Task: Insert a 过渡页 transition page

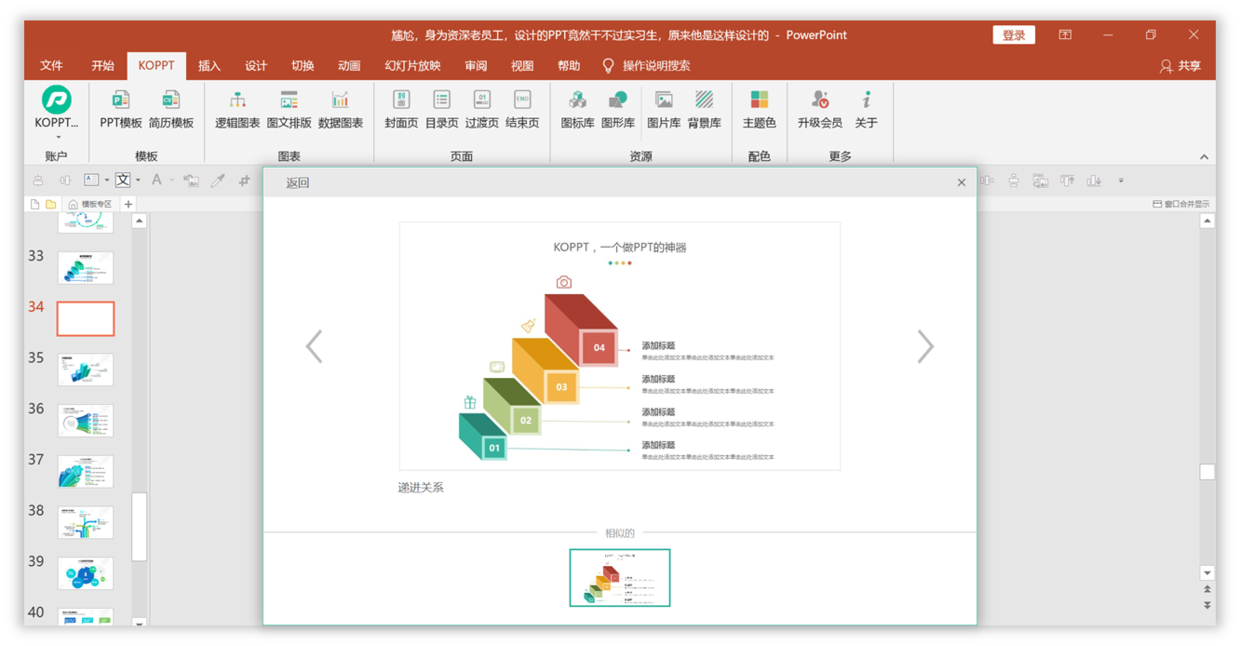Action: pos(482,107)
